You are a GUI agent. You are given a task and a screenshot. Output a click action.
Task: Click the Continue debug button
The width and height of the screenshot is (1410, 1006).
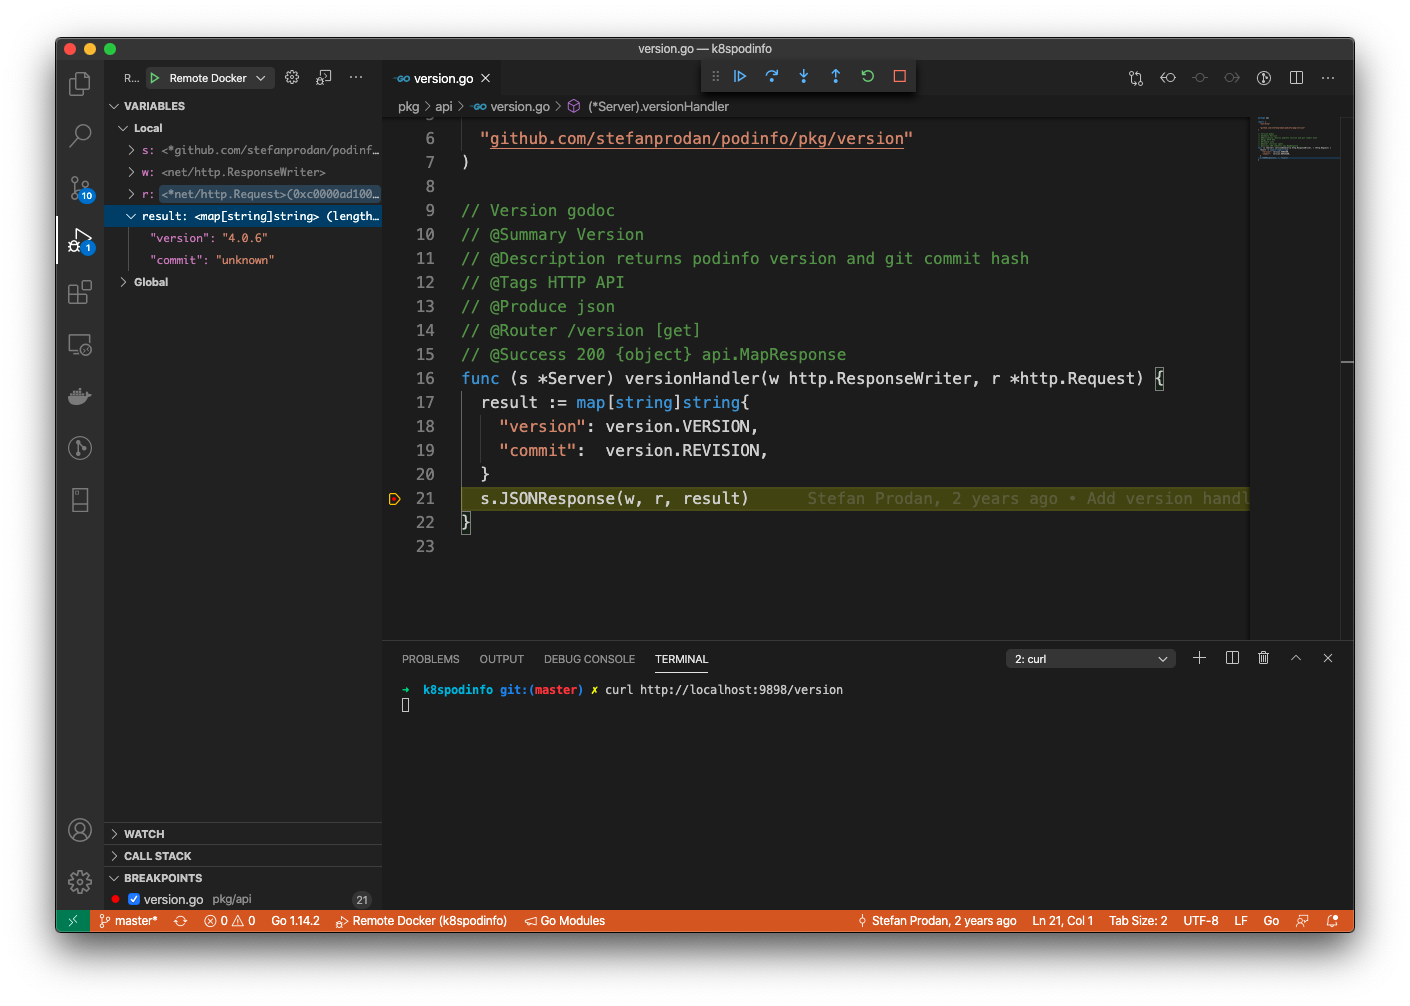pyautogui.click(x=740, y=76)
